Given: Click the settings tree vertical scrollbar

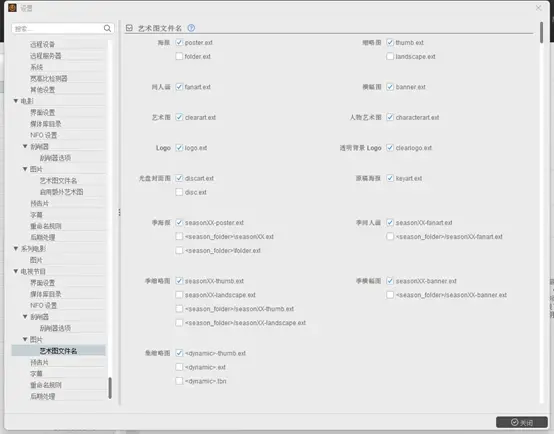Looking at the screenshot, I should tap(110, 388).
